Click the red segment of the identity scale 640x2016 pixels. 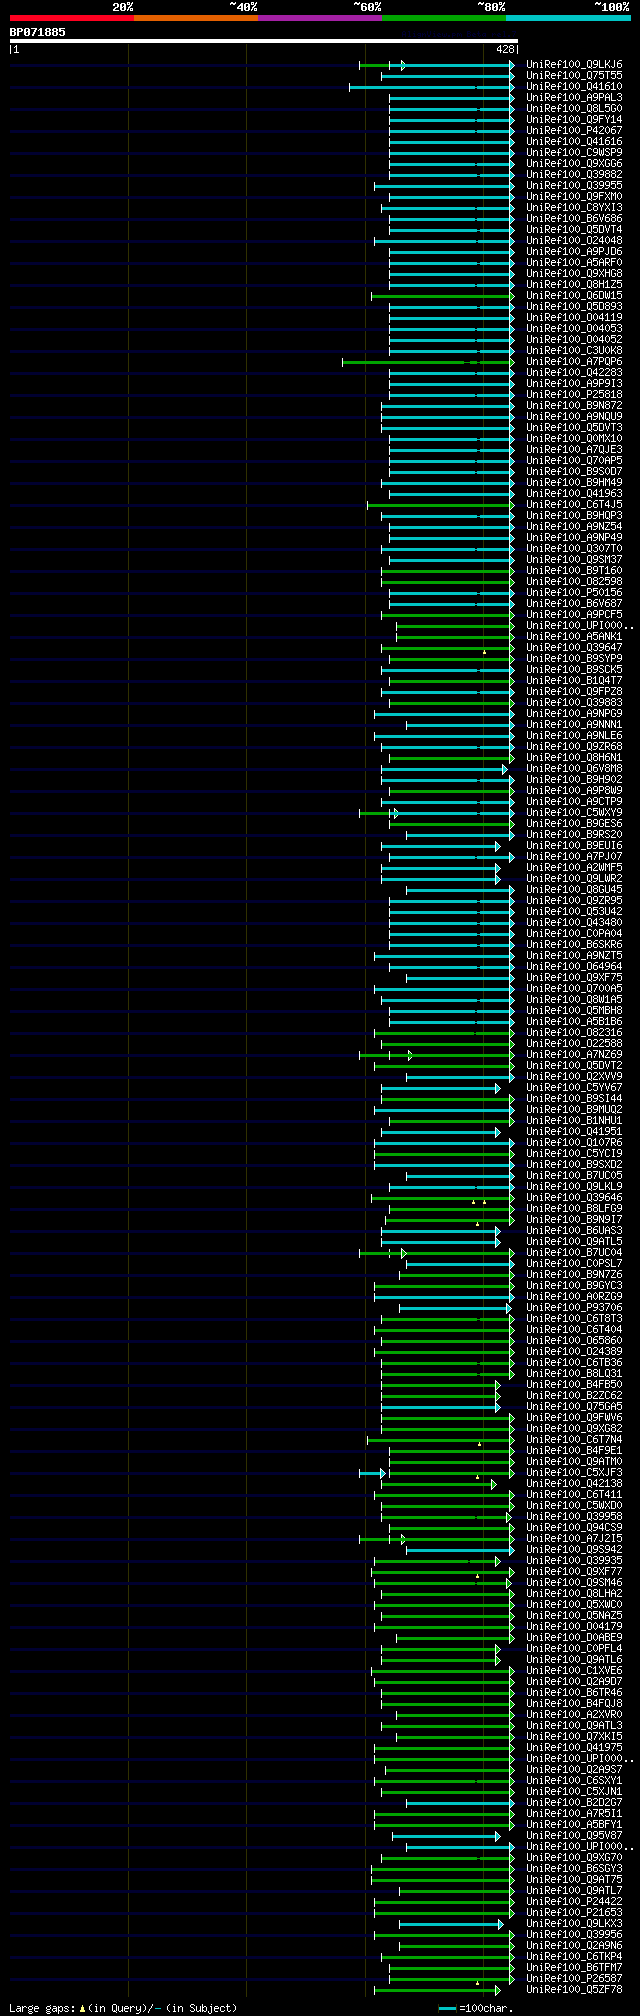coord(71,18)
